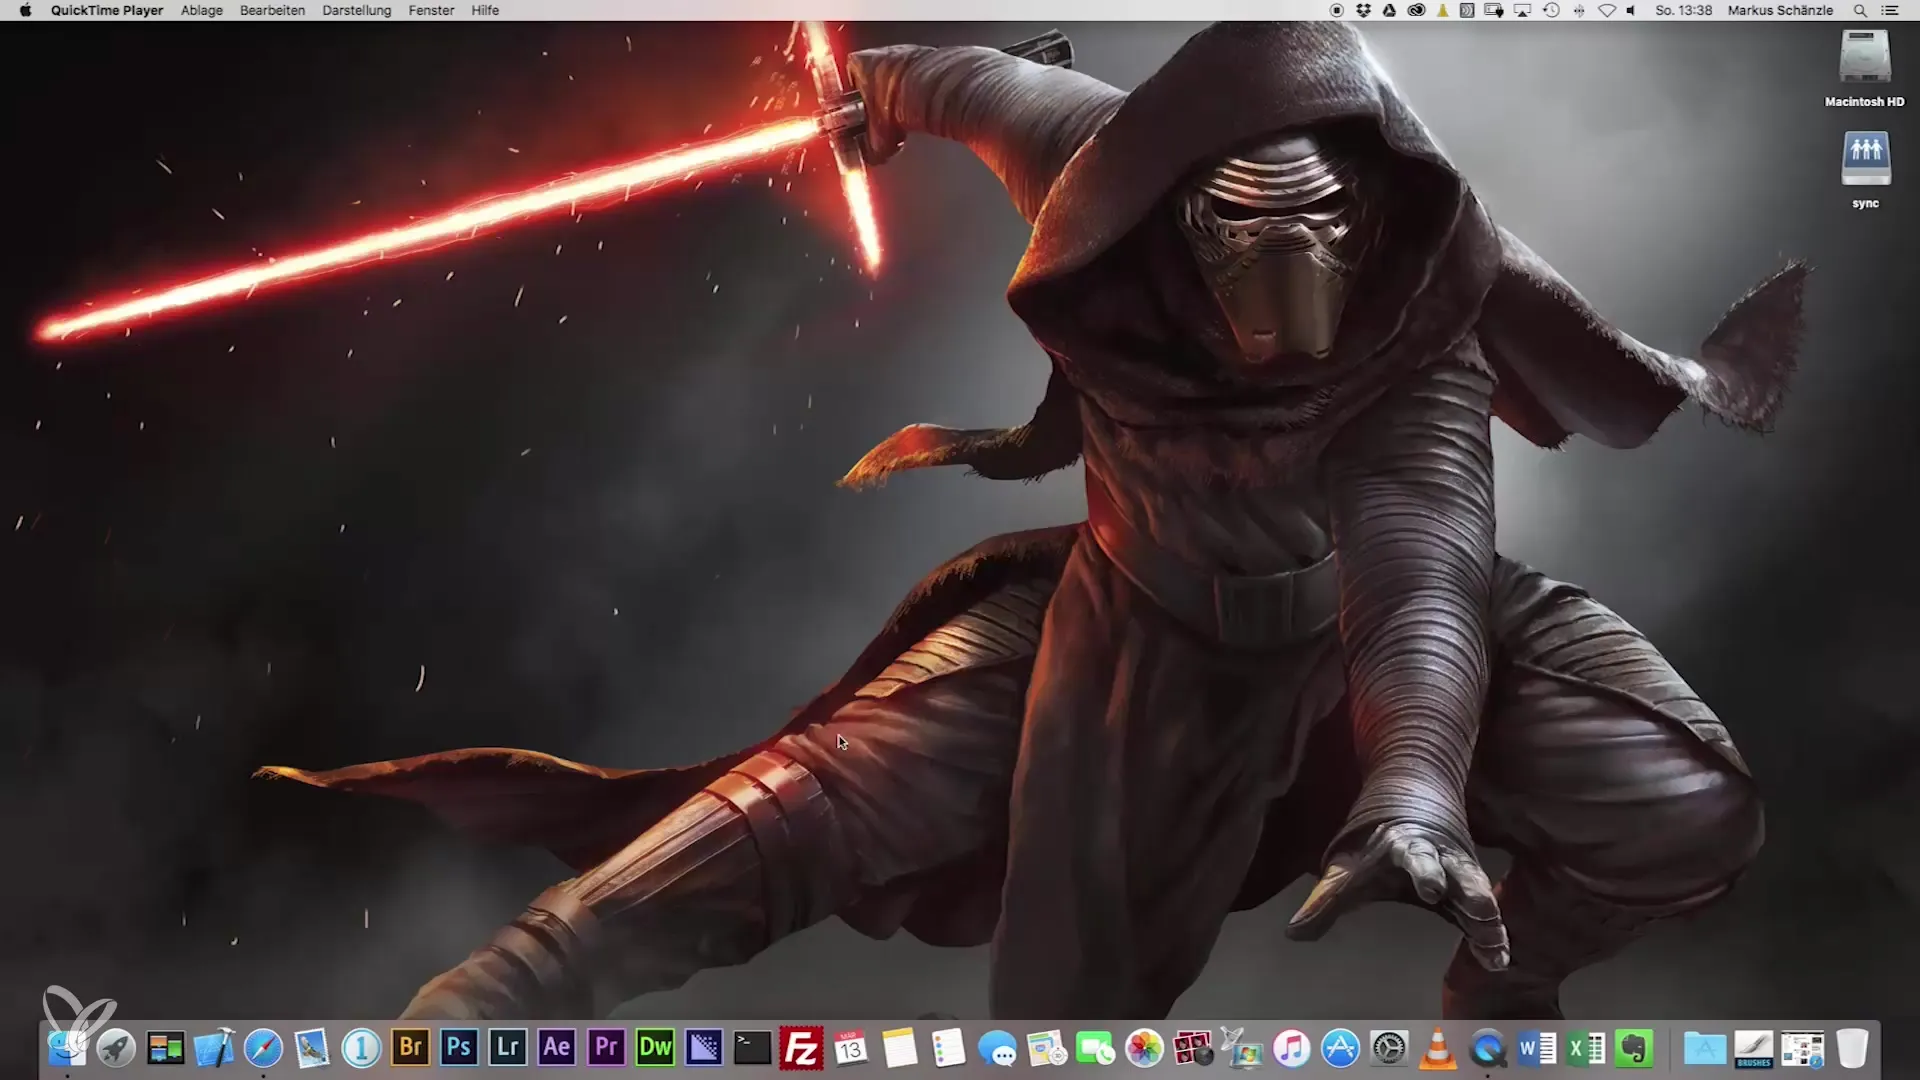Open System Preferences gear in Dock
The image size is (1920, 1080).
1390,1048
